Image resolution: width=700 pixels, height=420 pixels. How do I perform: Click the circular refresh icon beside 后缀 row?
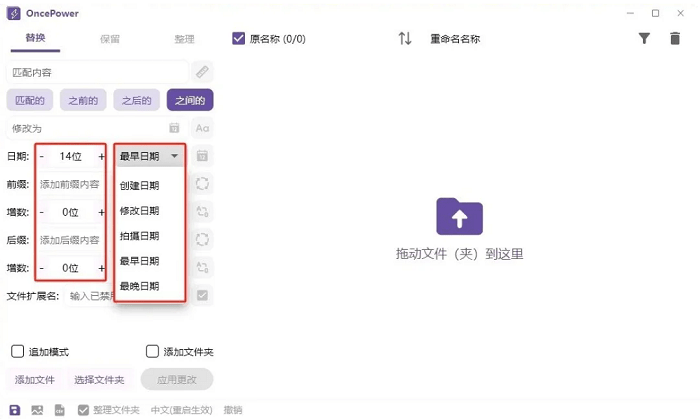(x=202, y=240)
